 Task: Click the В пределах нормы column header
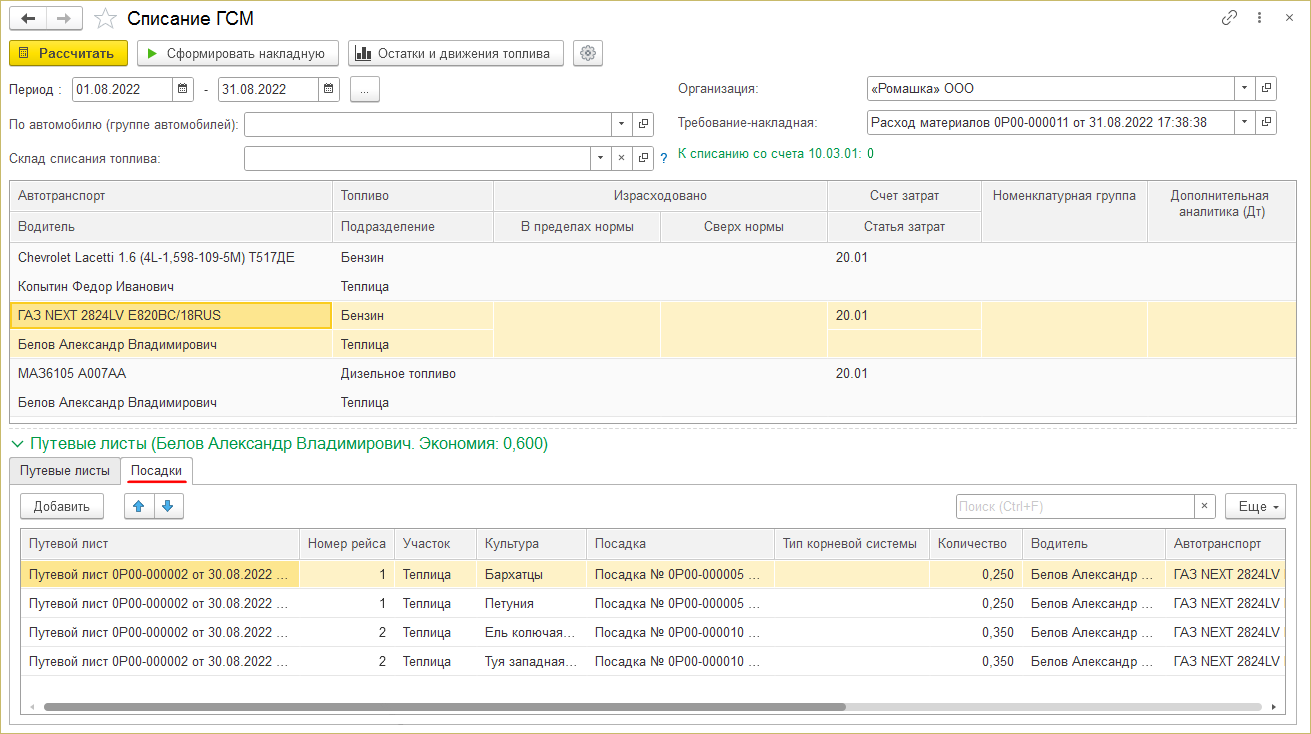click(577, 226)
